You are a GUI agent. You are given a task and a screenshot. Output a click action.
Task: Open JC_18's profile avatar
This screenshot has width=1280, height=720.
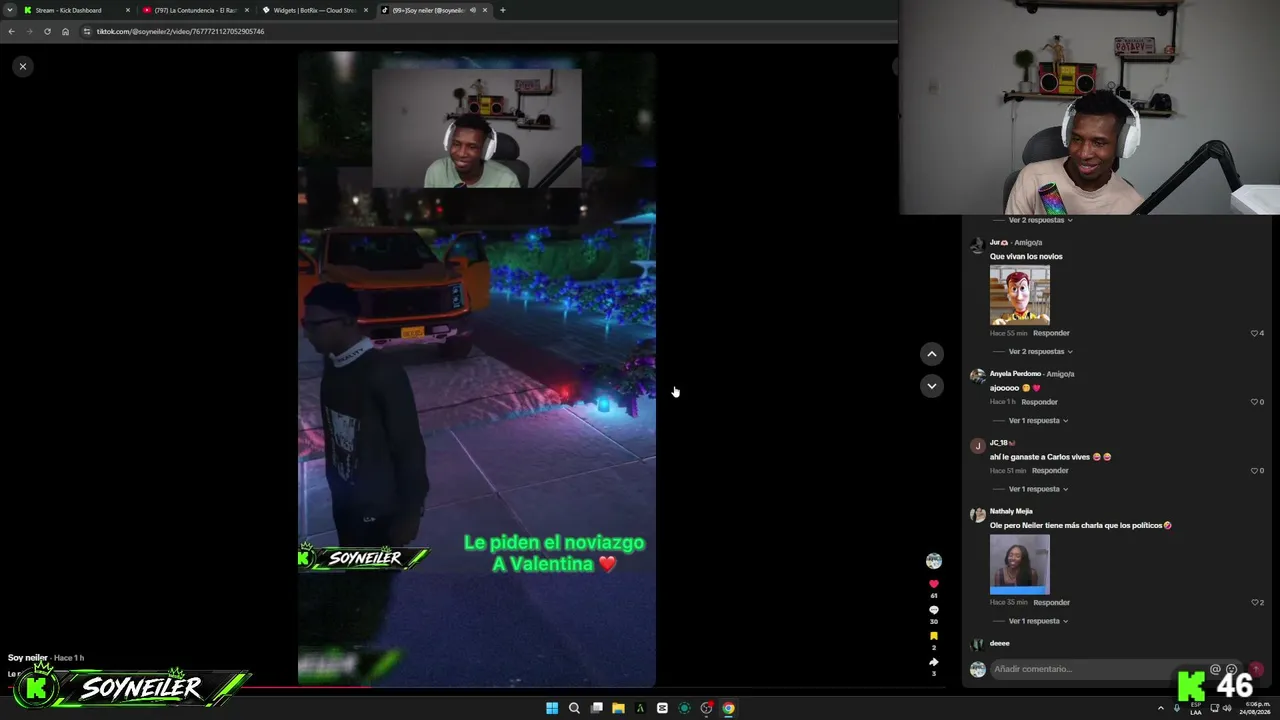pos(977,447)
